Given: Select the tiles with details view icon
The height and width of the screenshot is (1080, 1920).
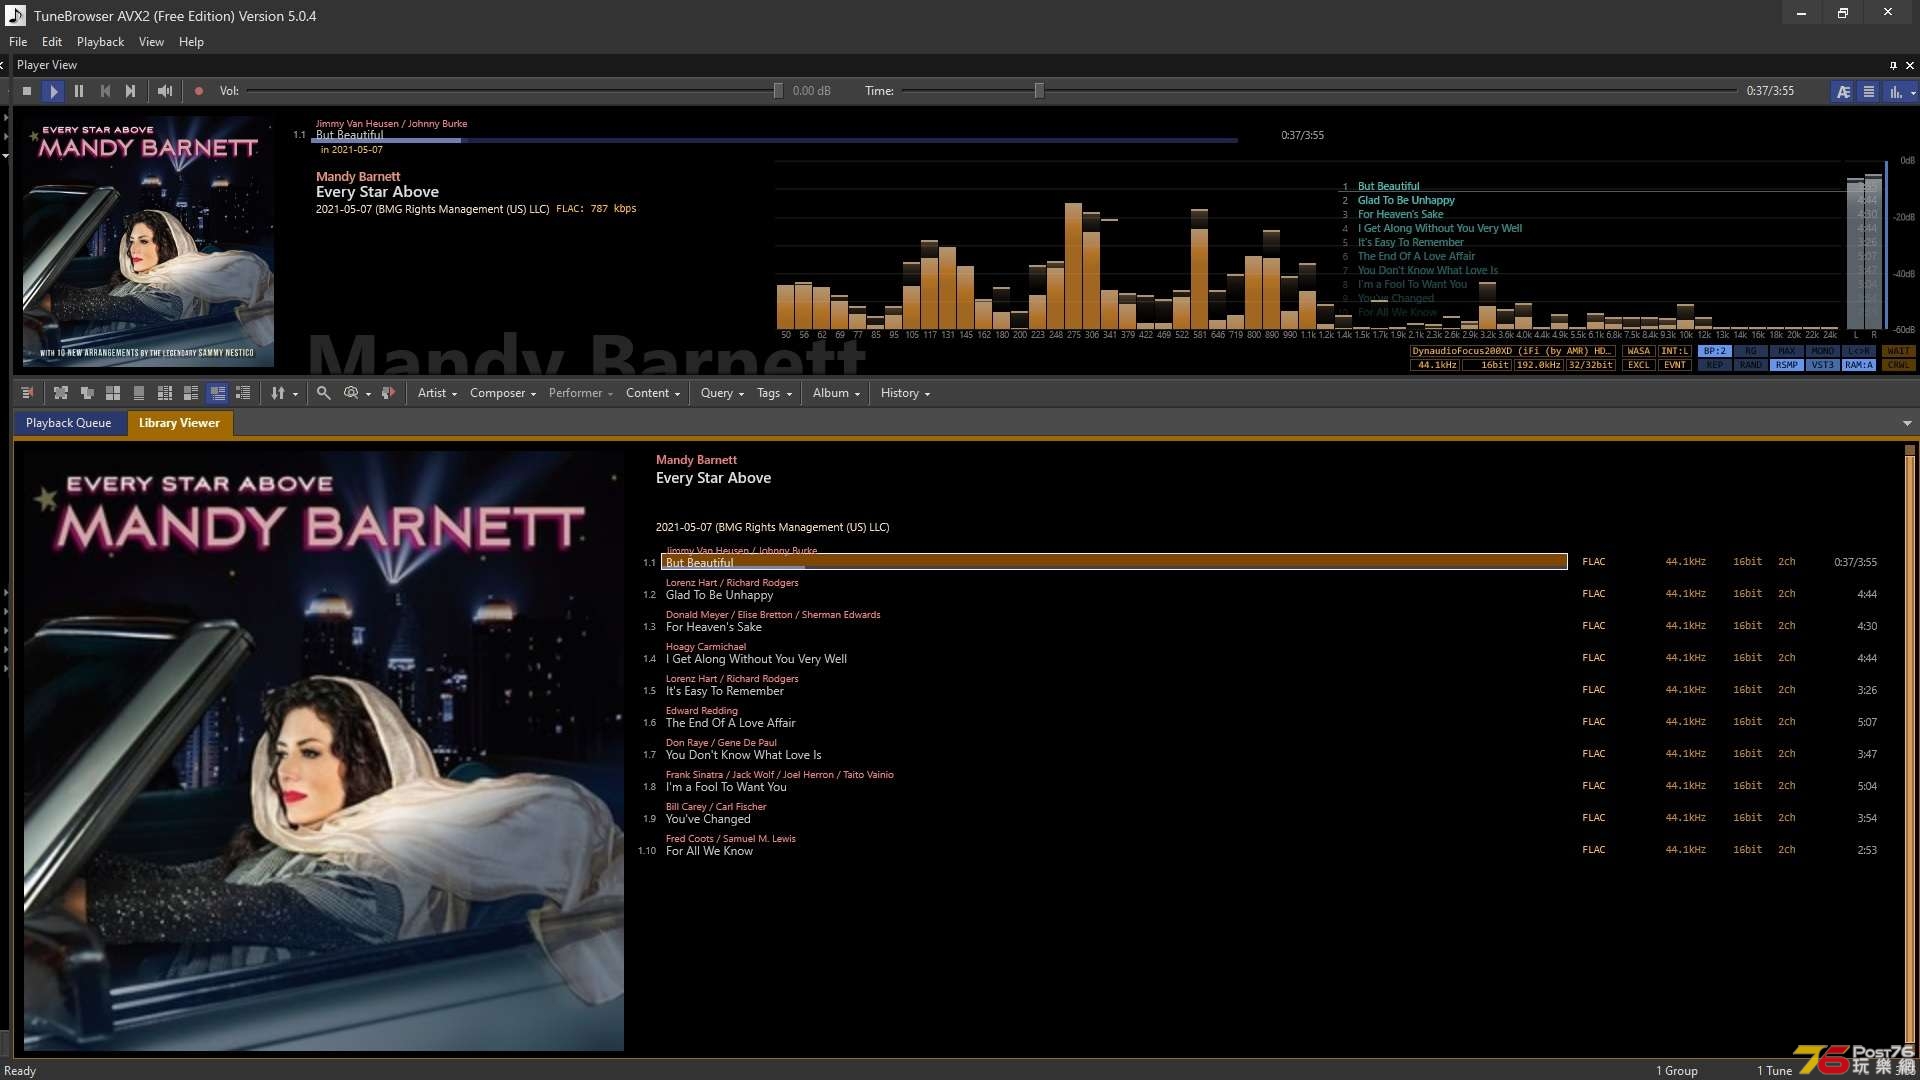Looking at the screenshot, I should pyautogui.click(x=191, y=393).
